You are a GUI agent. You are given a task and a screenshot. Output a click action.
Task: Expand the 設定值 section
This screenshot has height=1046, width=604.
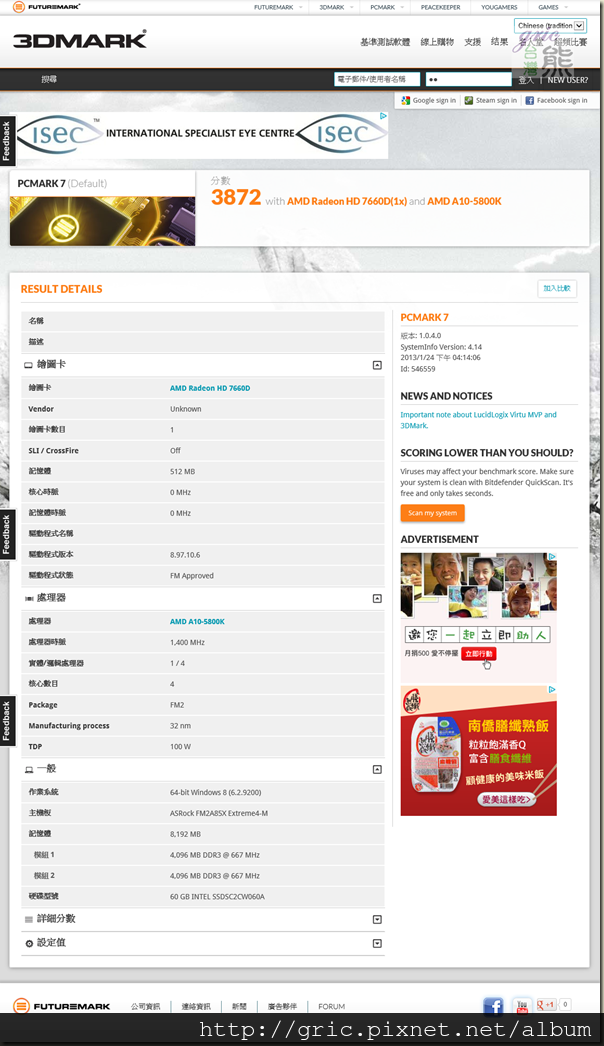pos(377,943)
